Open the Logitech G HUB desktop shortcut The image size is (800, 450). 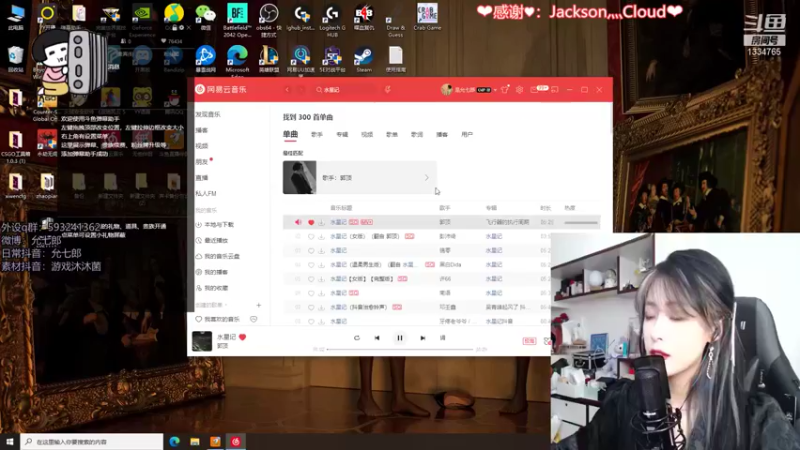[332, 20]
